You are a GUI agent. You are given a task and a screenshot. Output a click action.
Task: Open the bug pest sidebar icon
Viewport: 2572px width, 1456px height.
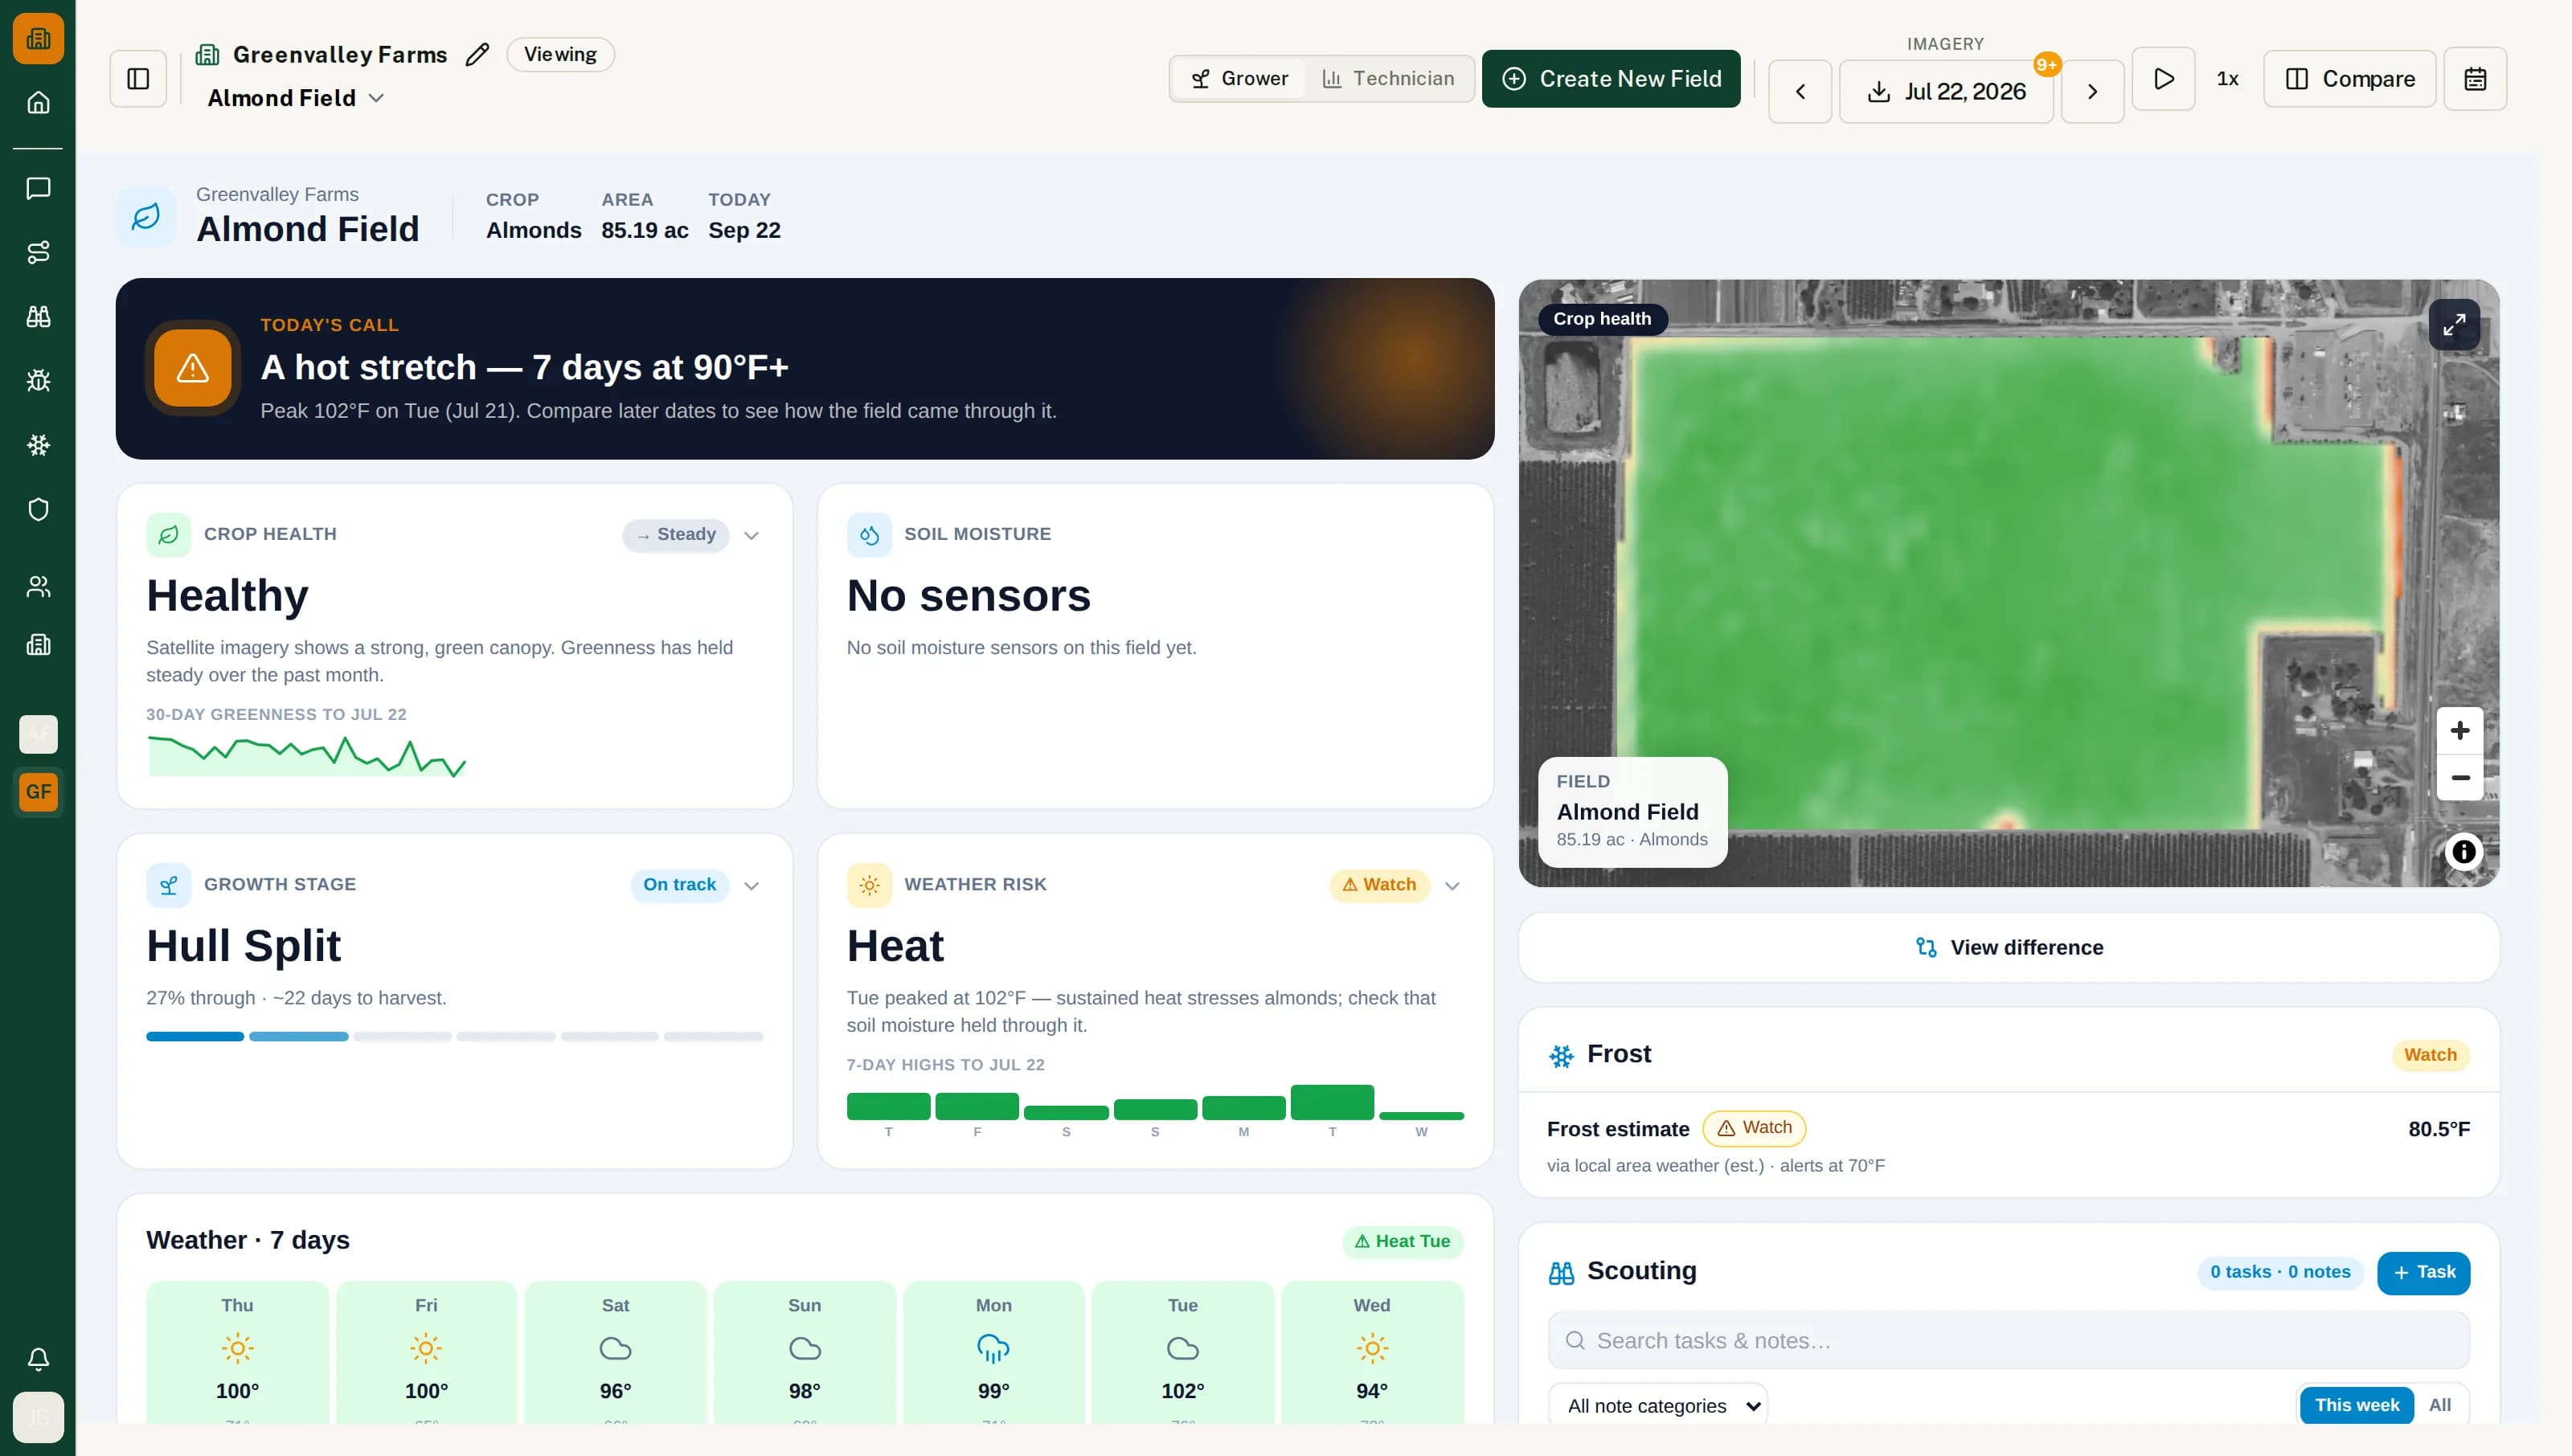pyautogui.click(x=38, y=380)
